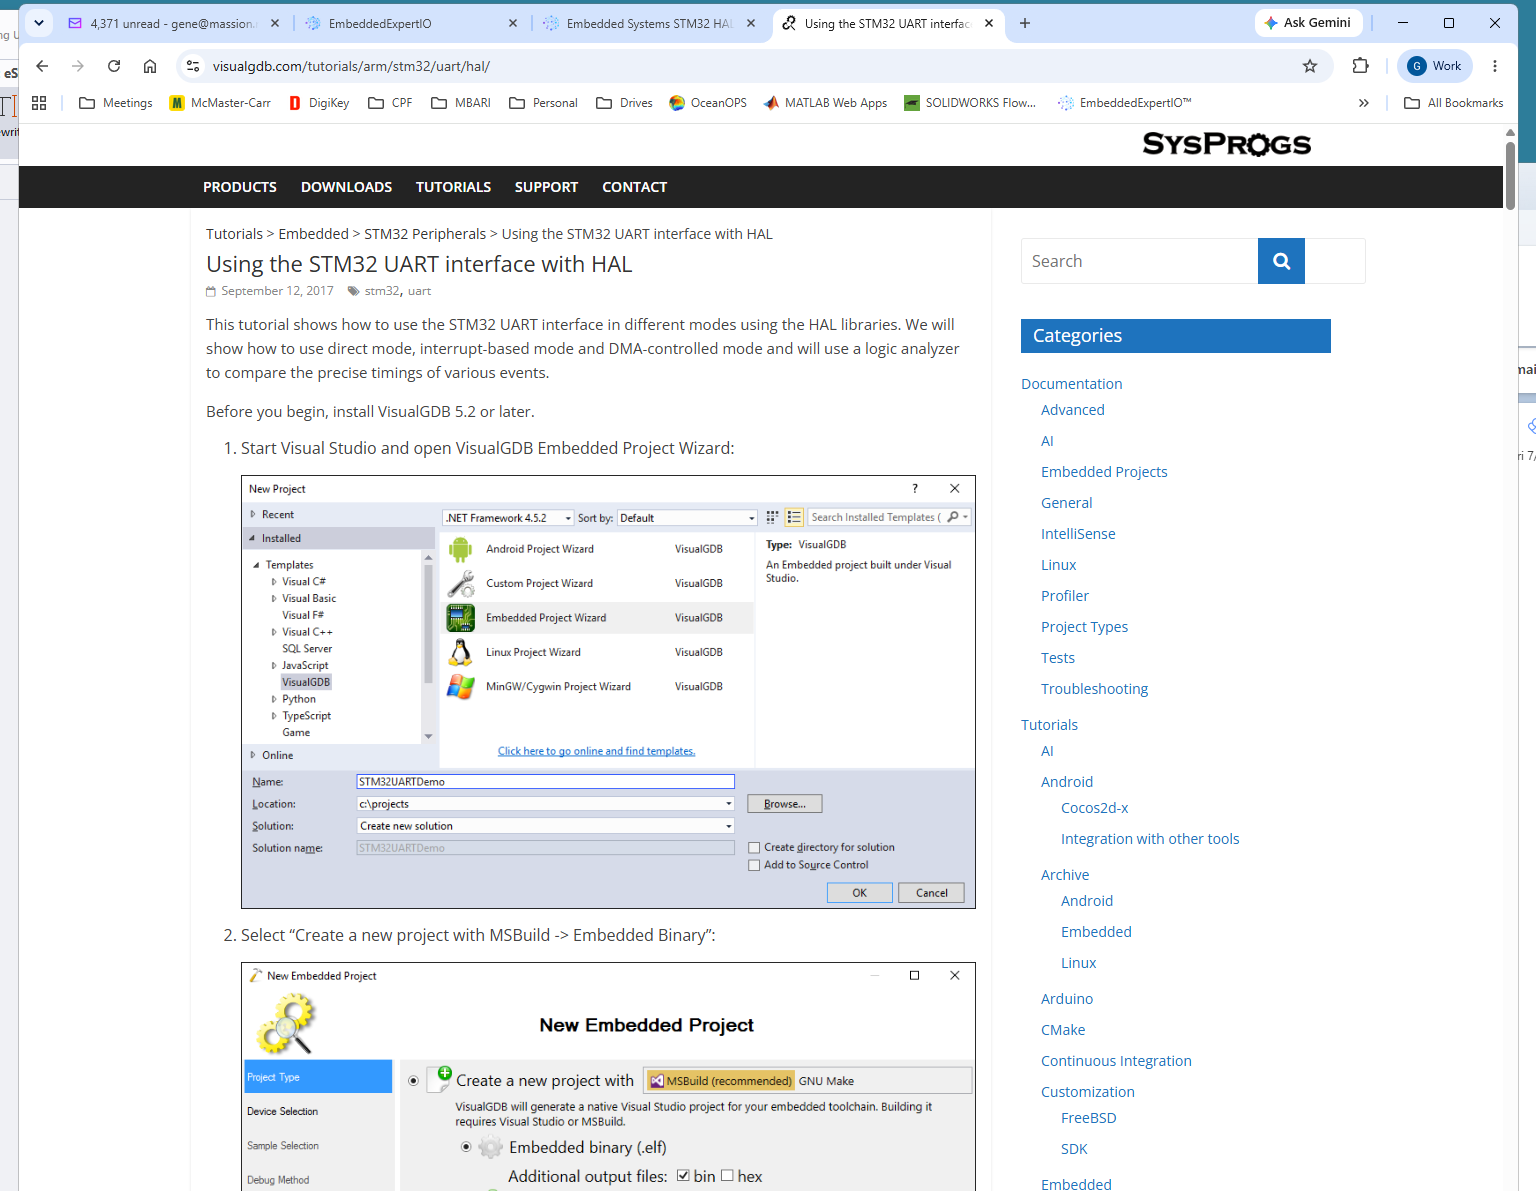This screenshot has height=1191, width=1536.
Task: Focus the site Search input field
Action: coord(1139,261)
